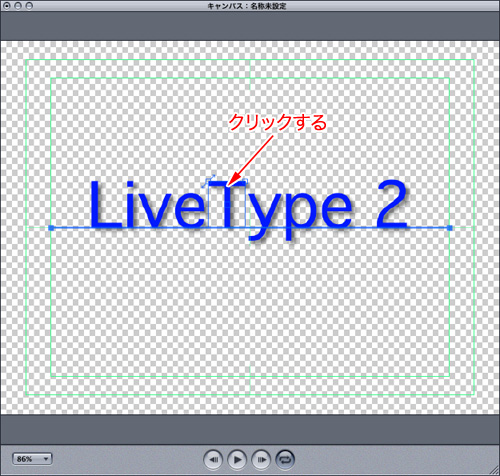Minimize the canvas window
The width and height of the screenshot is (500, 476).
[x=18, y=6]
